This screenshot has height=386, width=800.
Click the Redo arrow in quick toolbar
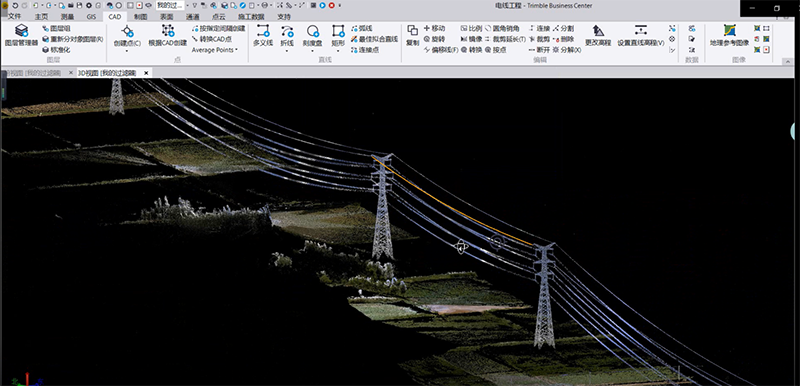24,6
